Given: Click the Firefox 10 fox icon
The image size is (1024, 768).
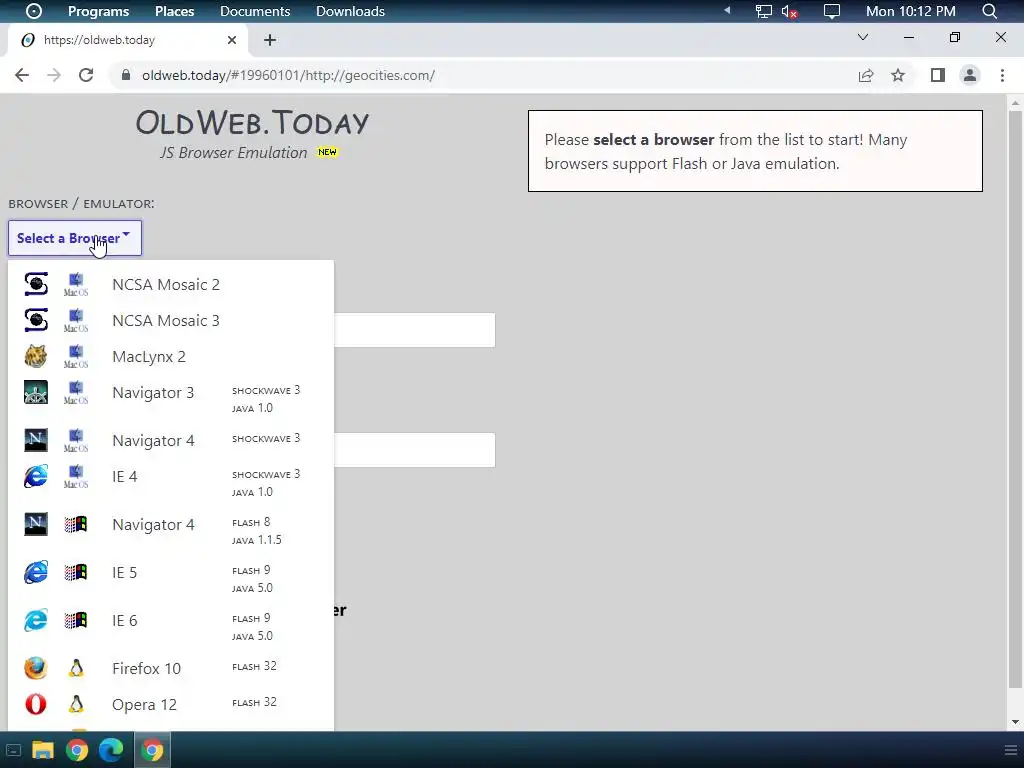Looking at the screenshot, I should (x=36, y=668).
